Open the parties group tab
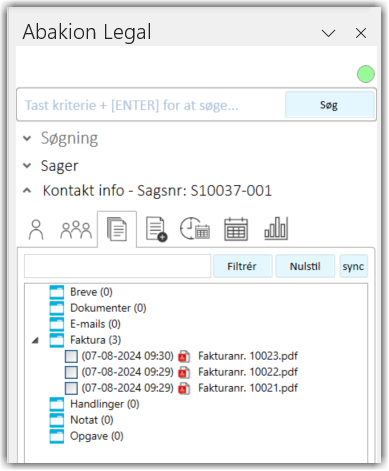 (x=76, y=230)
